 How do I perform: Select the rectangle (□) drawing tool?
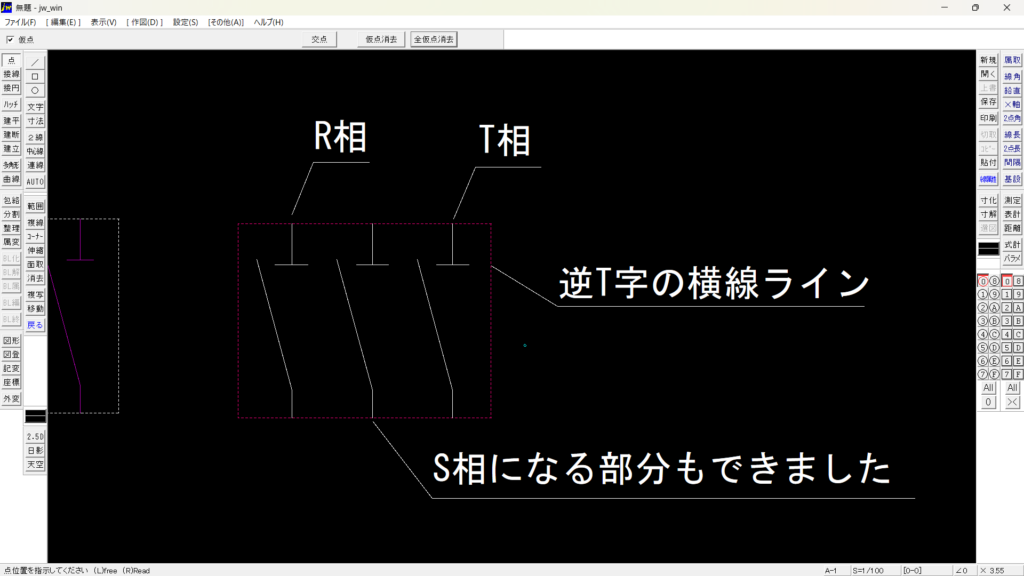pos(35,75)
